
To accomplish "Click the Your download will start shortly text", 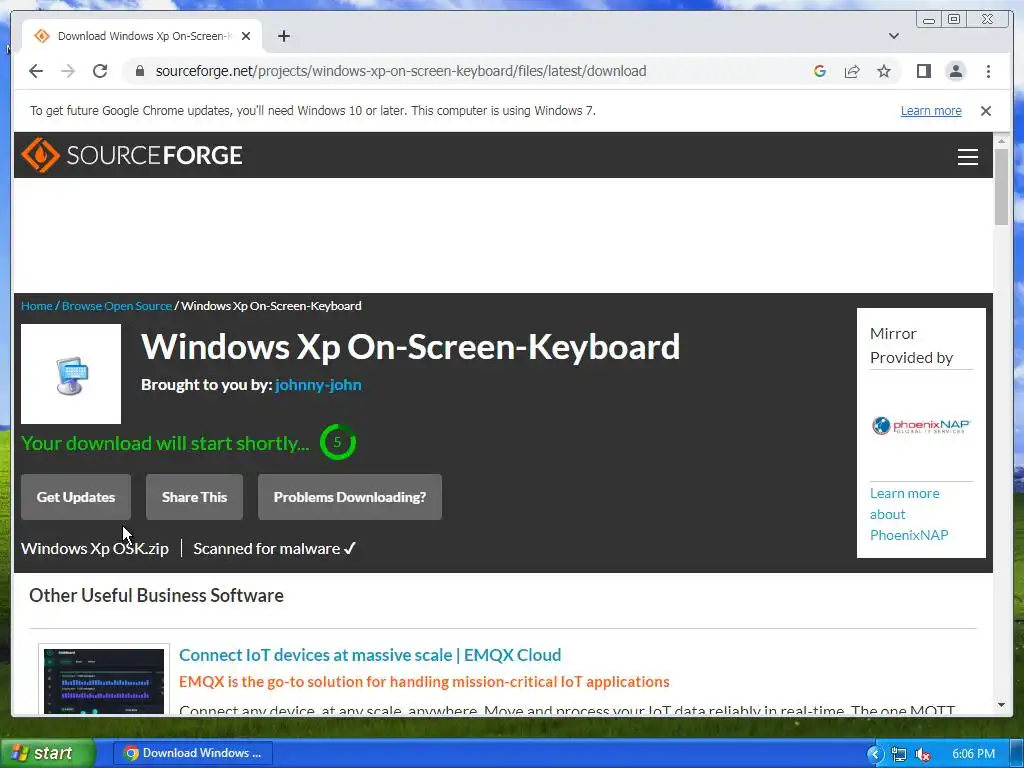I will point(165,443).
